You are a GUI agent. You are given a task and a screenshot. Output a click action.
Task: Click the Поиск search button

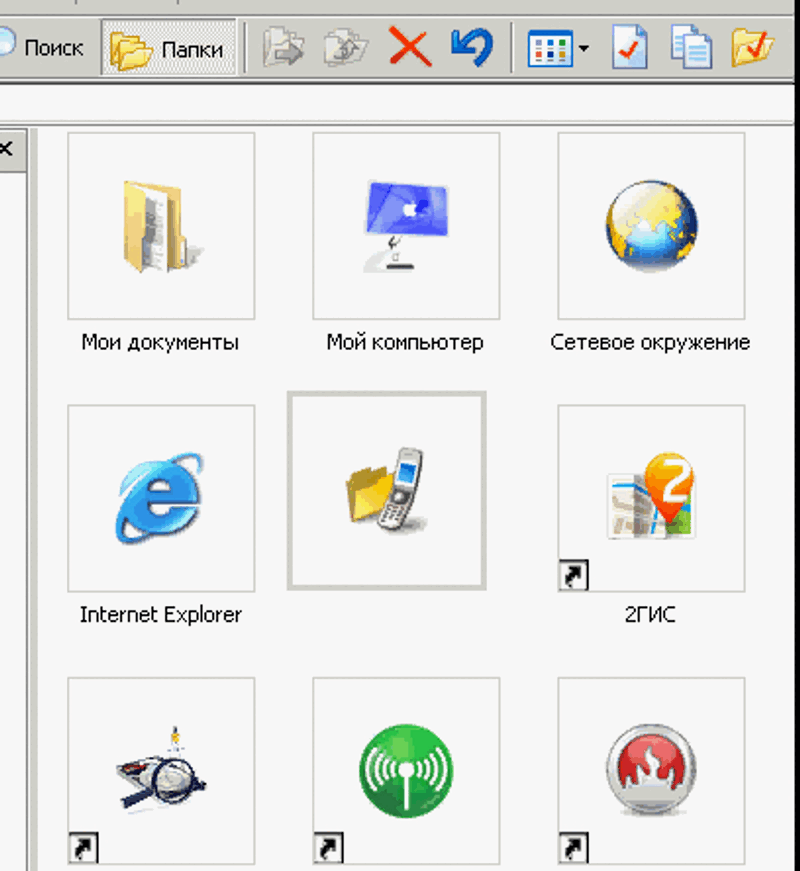[x=42, y=48]
